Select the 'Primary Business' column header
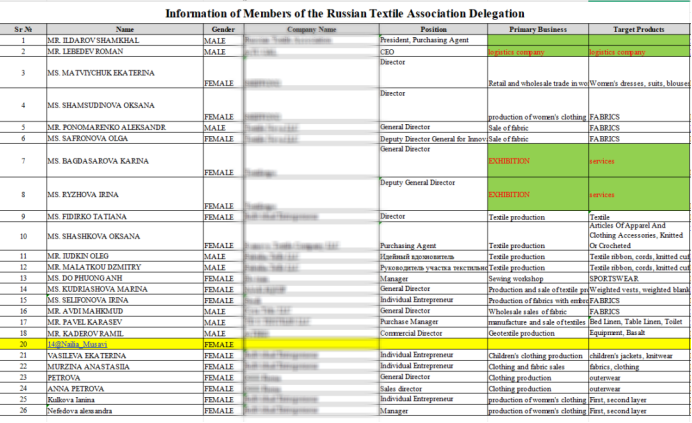The height and width of the screenshot is (423, 692). (536, 29)
